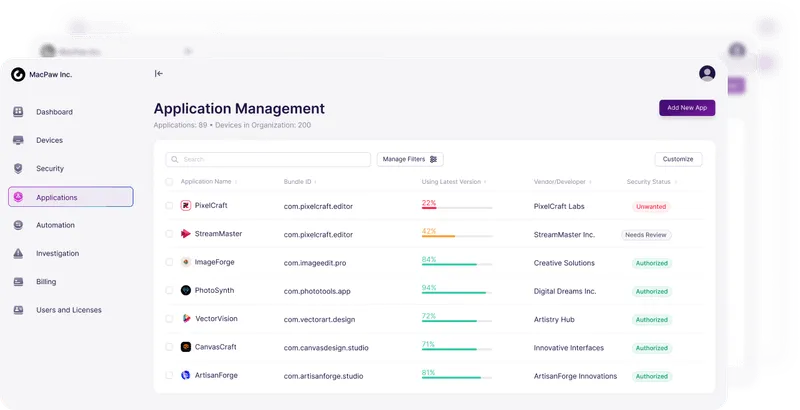Click the ImageForge app icon
This screenshot has width=800, height=410.
click(x=186, y=262)
